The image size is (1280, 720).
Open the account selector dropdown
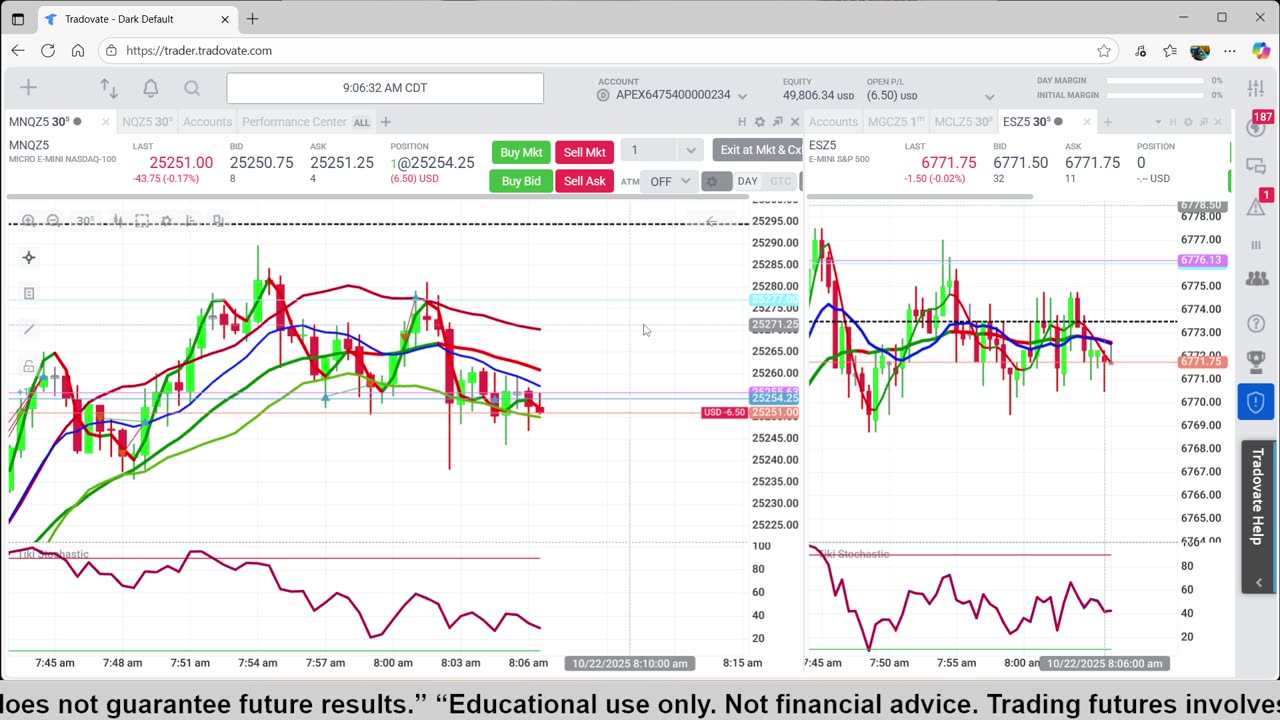coord(742,96)
